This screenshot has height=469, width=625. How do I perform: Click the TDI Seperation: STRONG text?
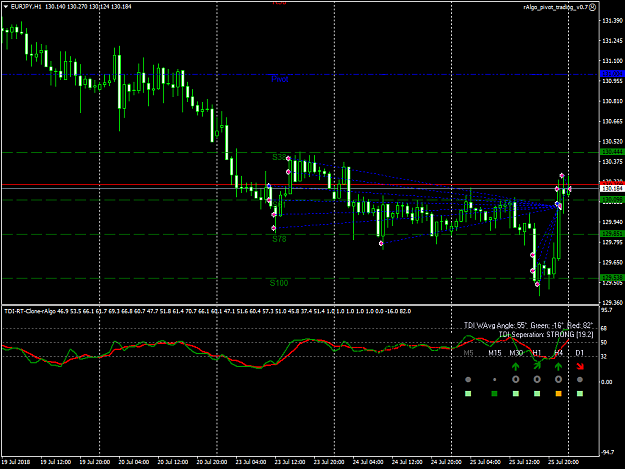(x=546, y=335)
